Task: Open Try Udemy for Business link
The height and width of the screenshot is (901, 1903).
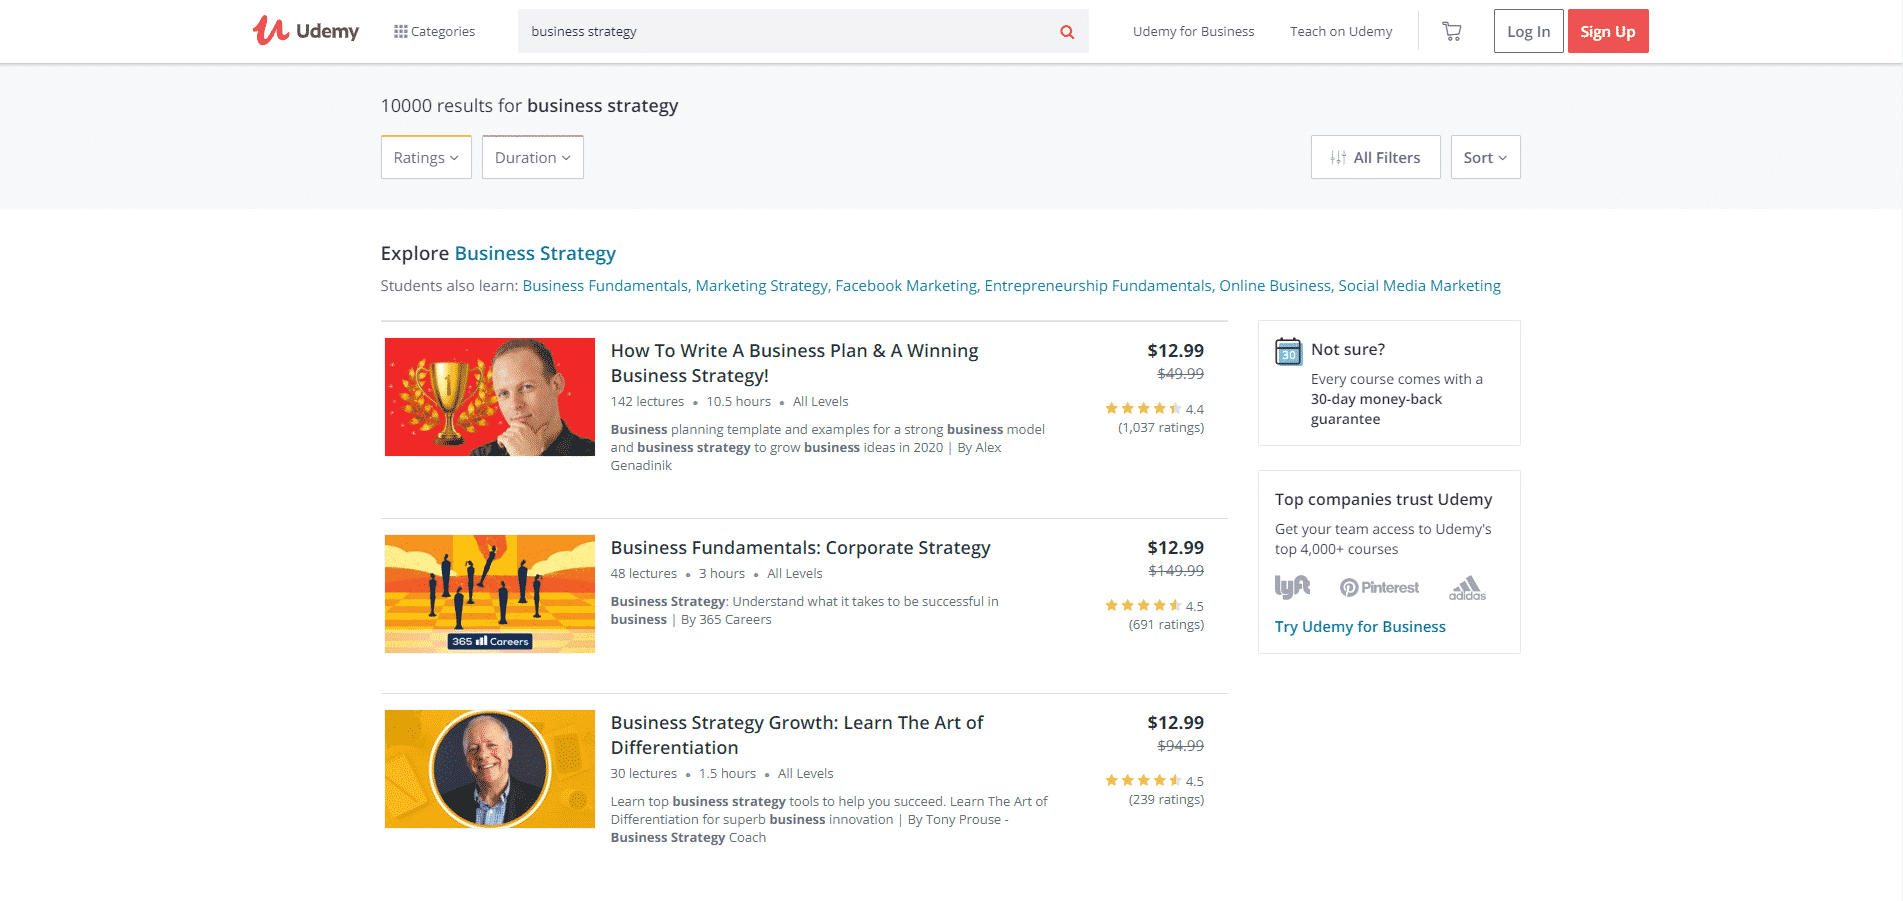Action: (1360, 627)
